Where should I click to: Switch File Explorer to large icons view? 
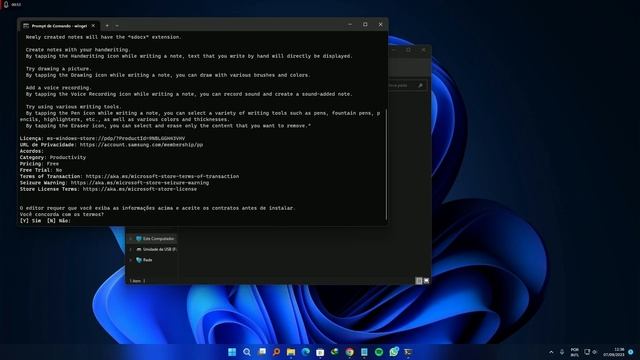(x=426, y=280)
